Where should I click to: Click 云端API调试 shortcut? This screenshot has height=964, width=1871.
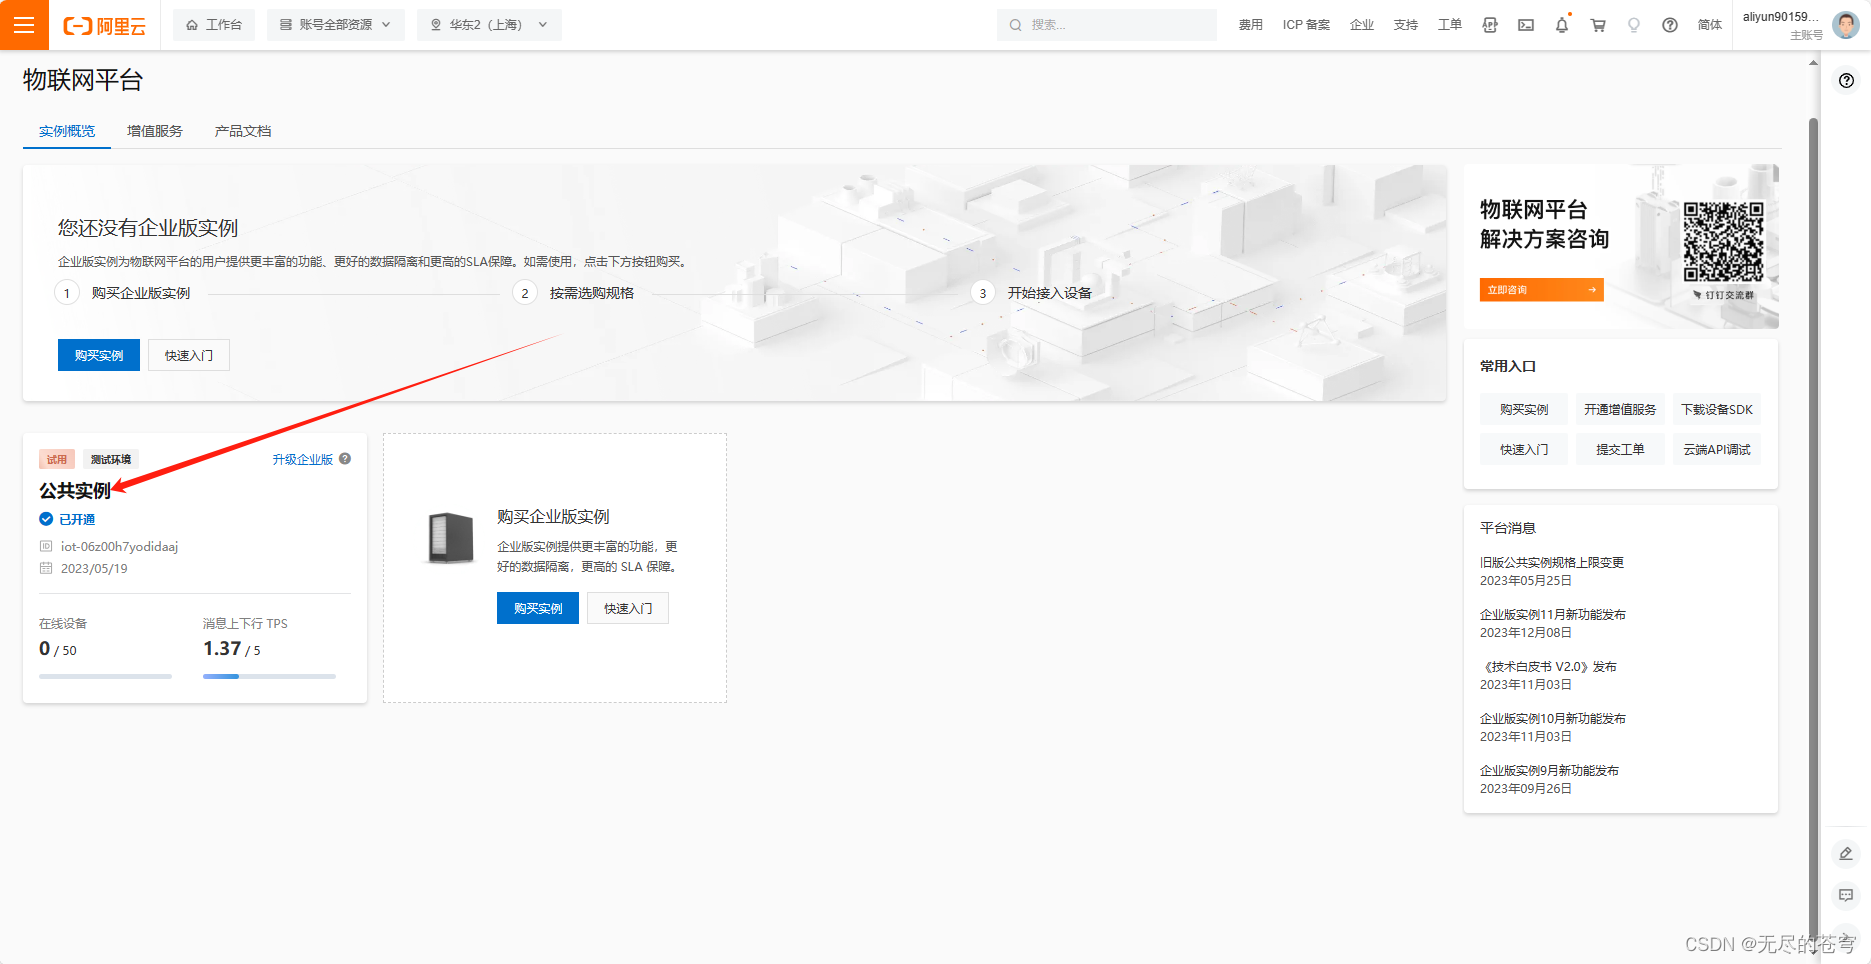(1717, 449)
